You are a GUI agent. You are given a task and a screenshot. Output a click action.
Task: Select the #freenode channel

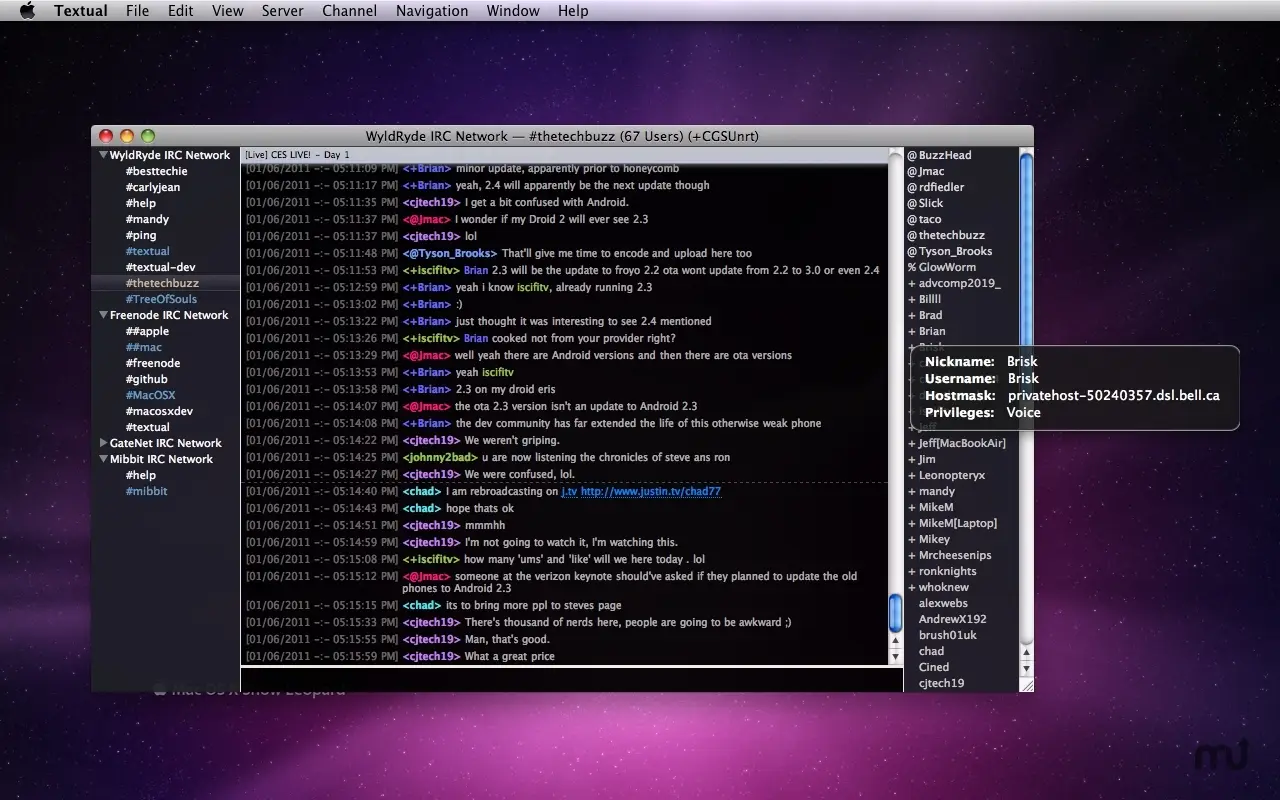pos(153,363)
